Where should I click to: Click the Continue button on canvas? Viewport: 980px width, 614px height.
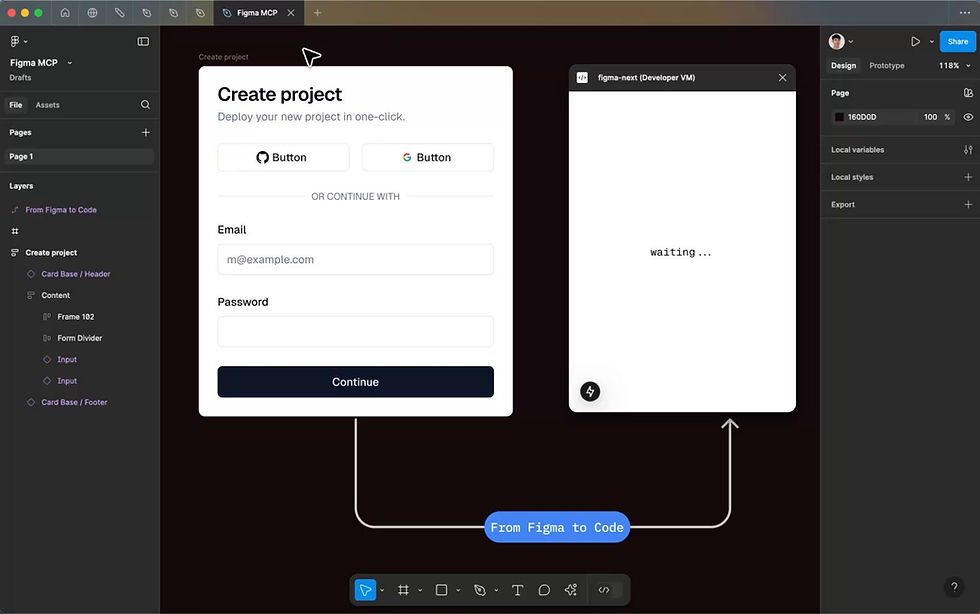(356, 382)
